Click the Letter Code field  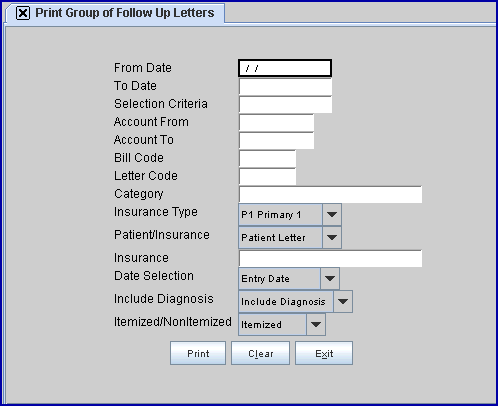tap(267, 177)
